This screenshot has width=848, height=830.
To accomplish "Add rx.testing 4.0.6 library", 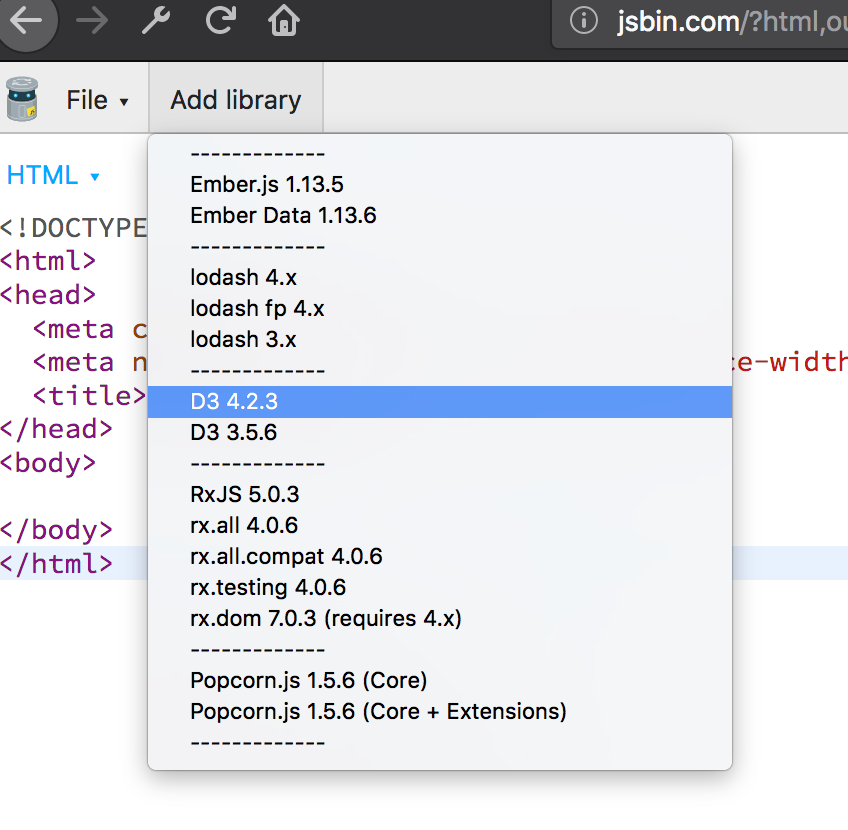I will pos(440,587).
